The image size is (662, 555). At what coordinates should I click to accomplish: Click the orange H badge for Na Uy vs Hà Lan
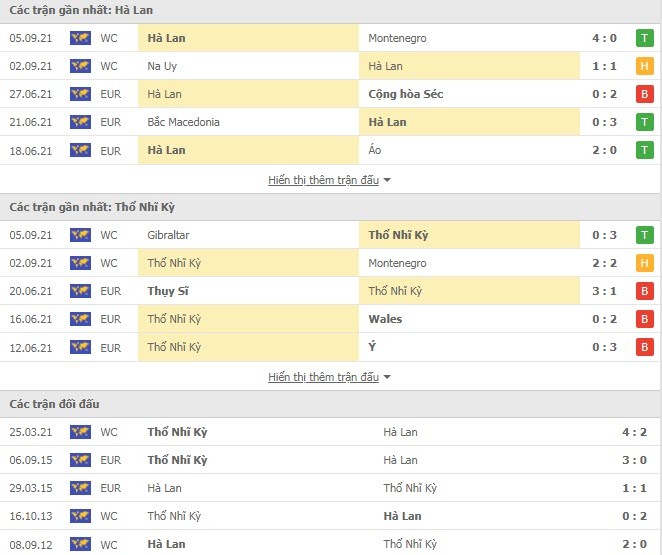[644, 66]
